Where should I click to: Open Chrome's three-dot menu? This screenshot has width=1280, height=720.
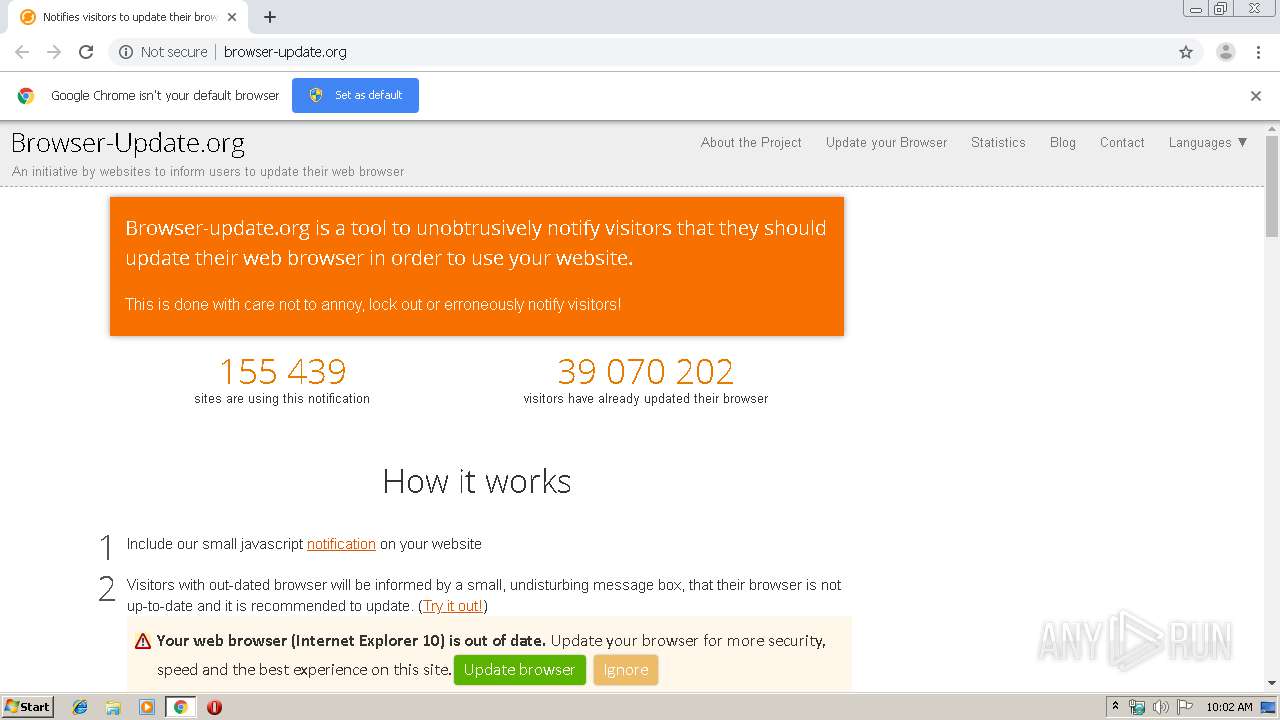coord(1258,52)
